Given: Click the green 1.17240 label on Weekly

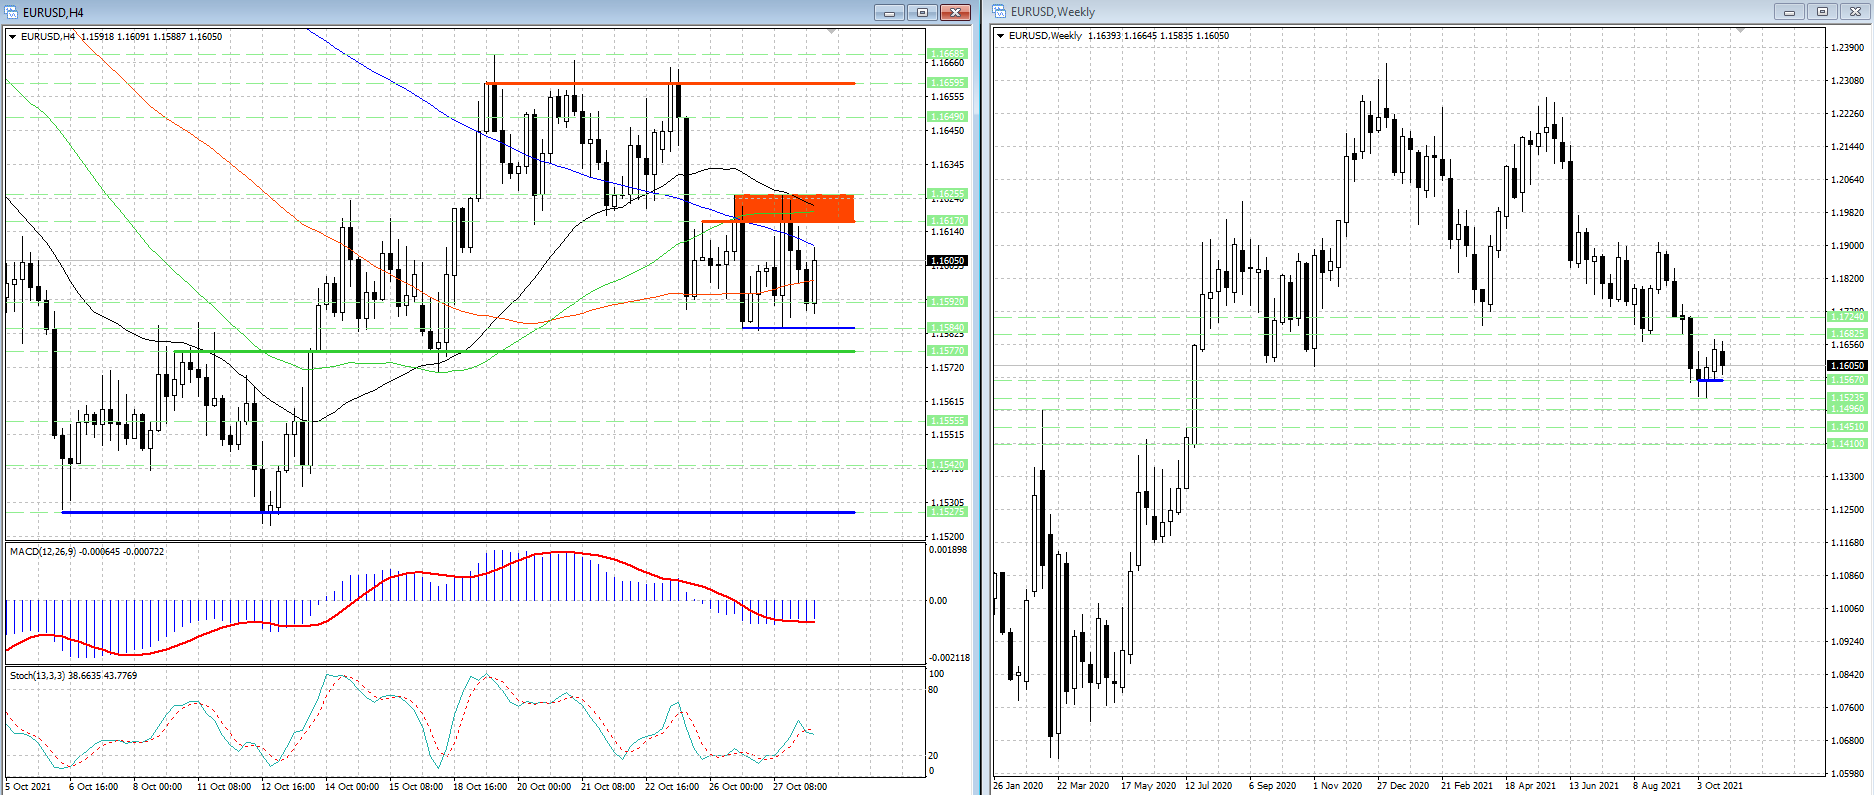Looking at the screenshot, I should [x=1847, y=317].
